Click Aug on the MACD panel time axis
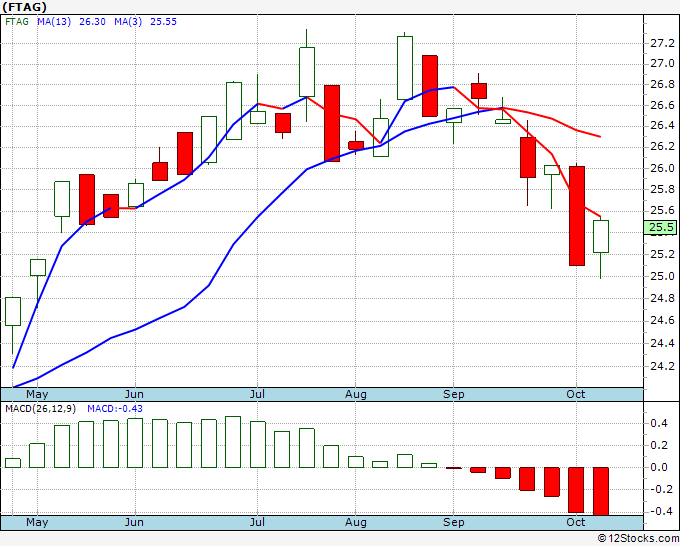Screen dimensions: 680x546 click(356, 522)
